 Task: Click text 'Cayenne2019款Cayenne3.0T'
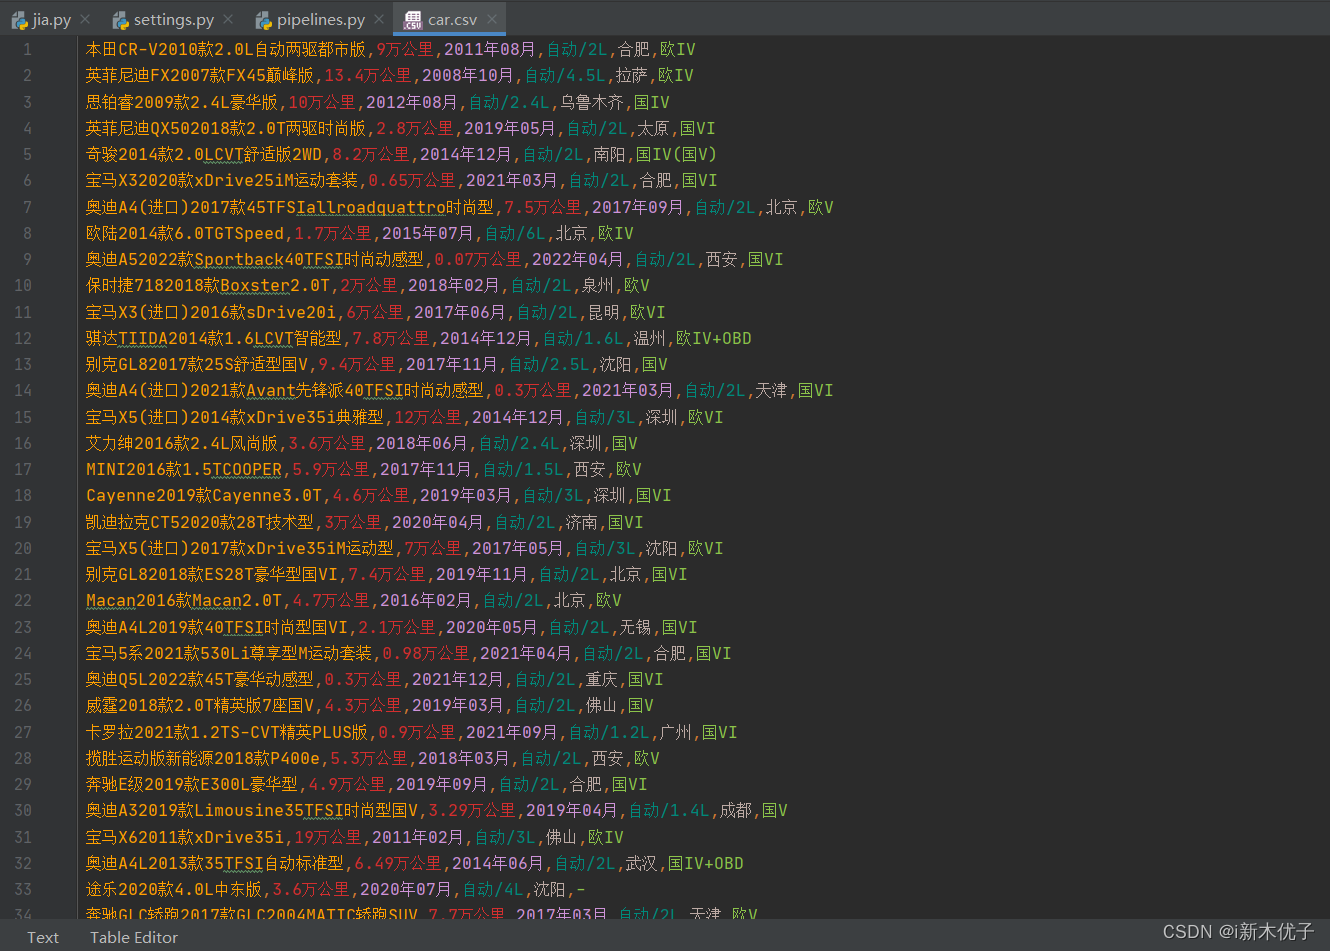204,495
